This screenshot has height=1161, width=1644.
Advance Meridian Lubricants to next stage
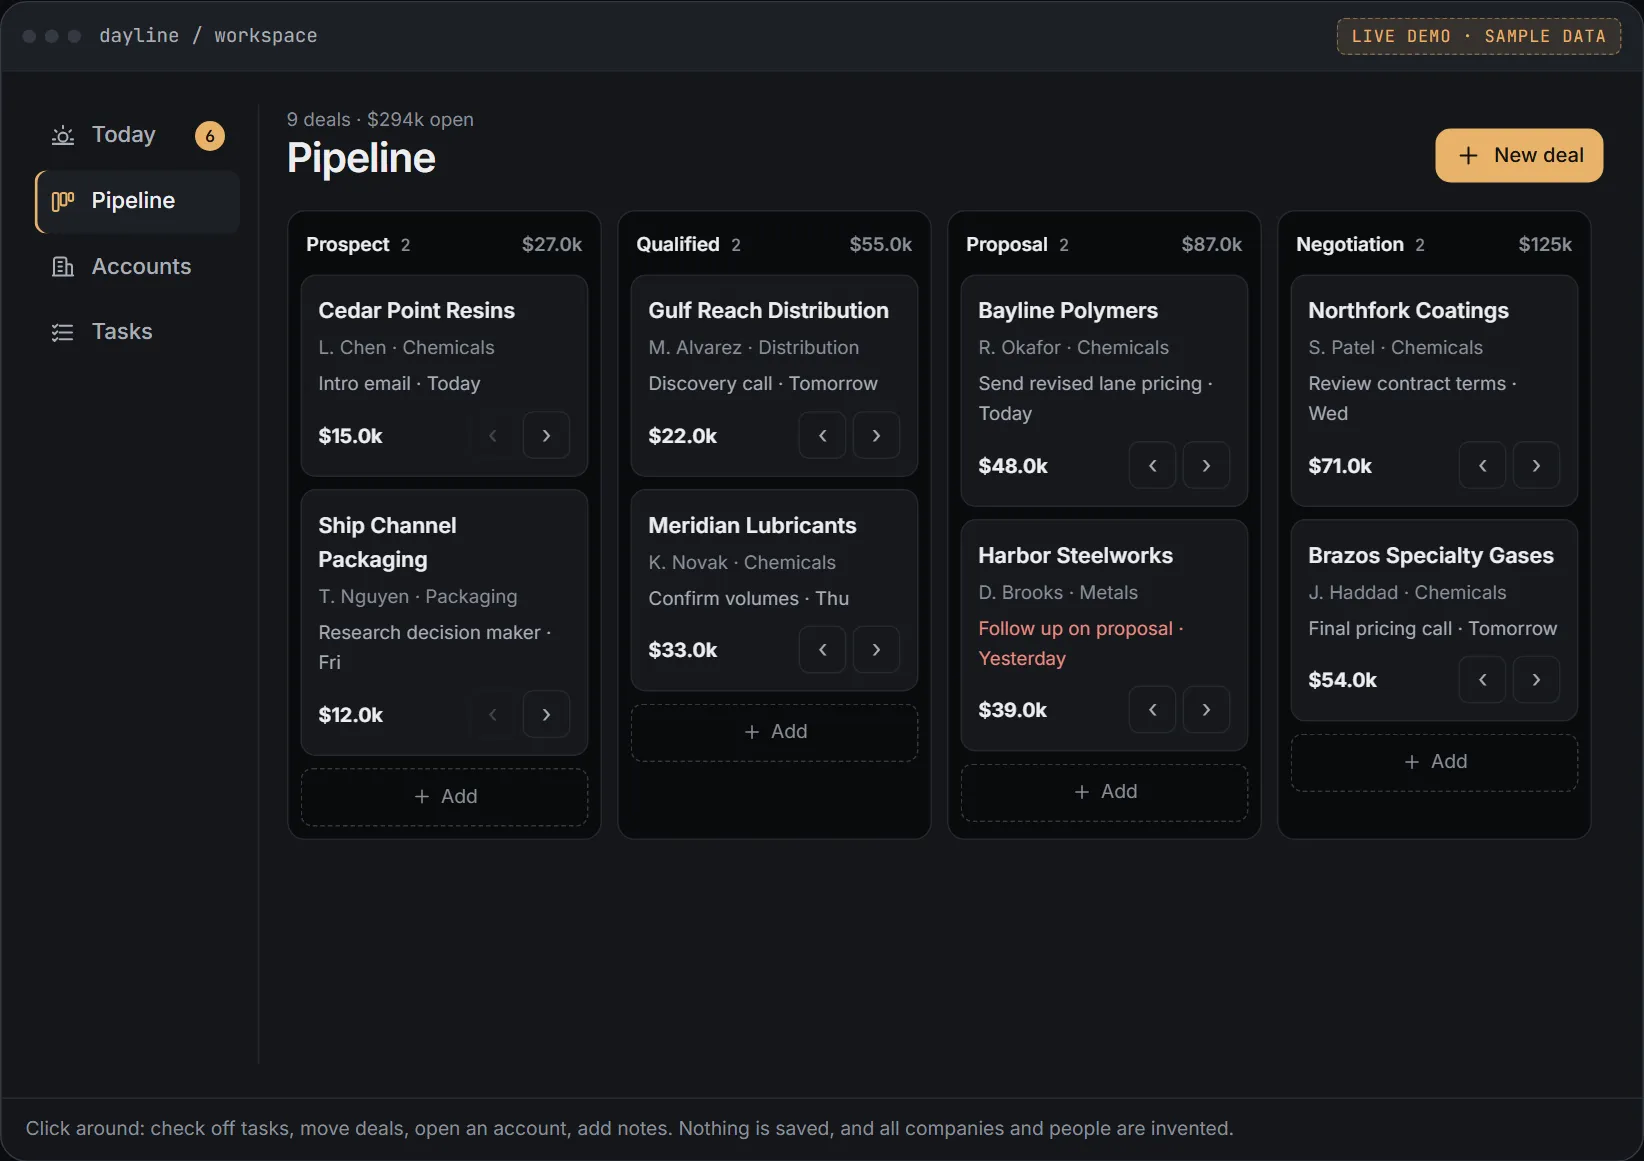click(876, 650)
